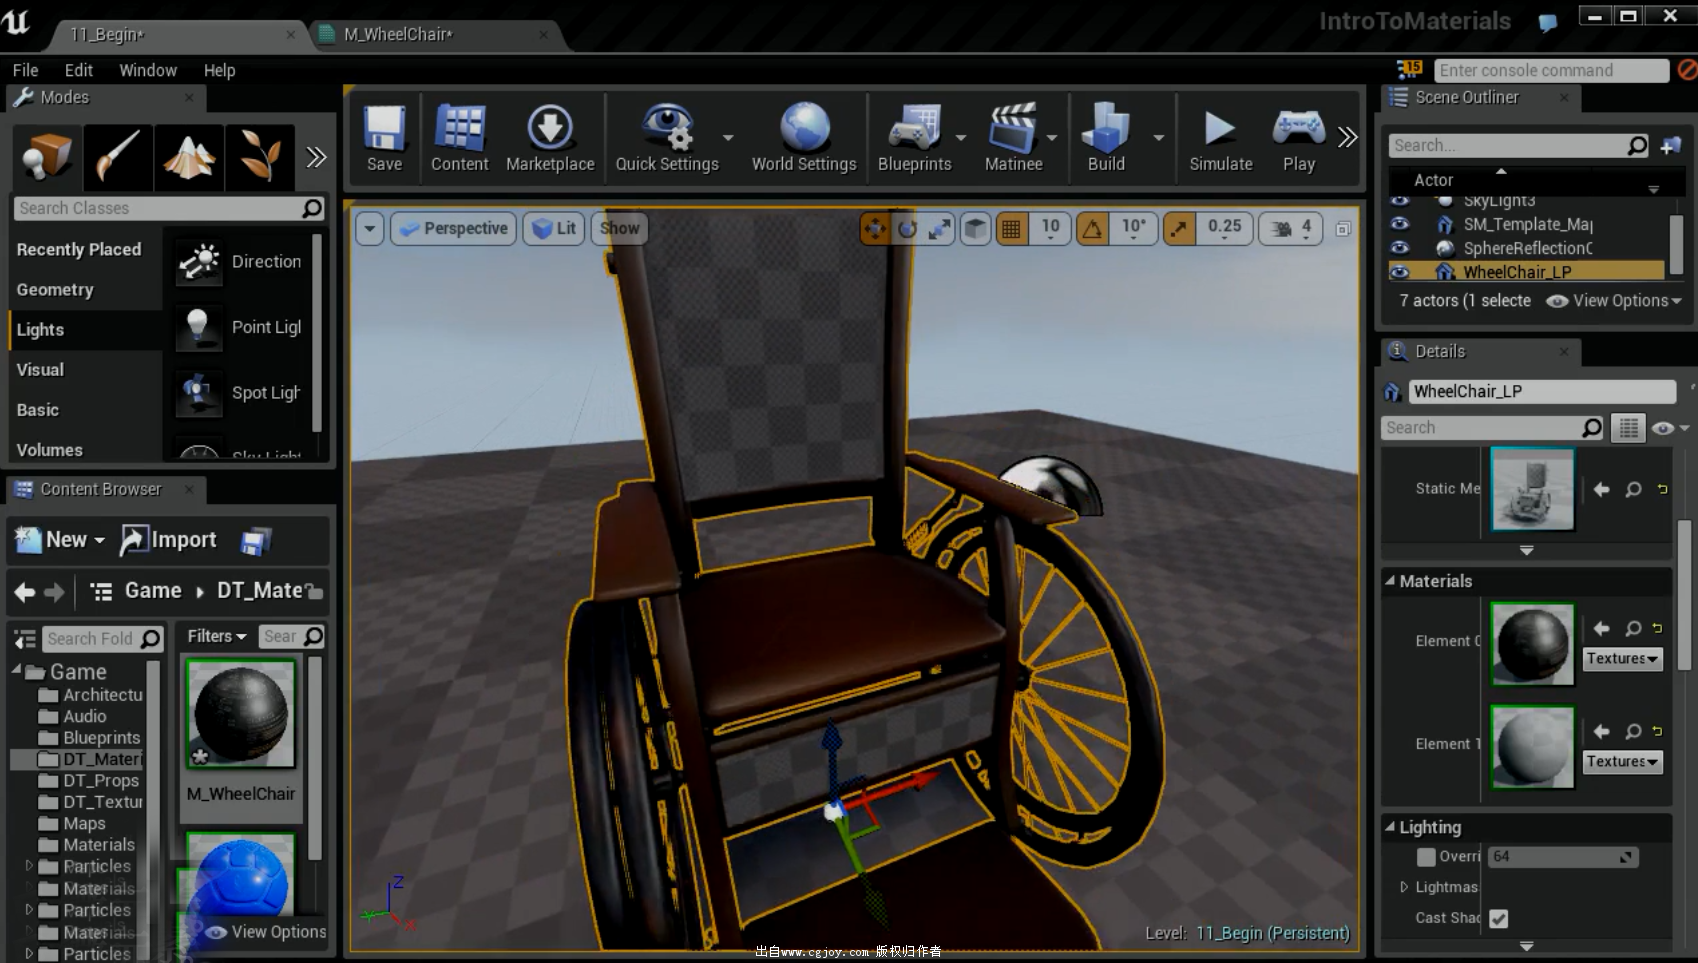Save the current level

(384, 138)
